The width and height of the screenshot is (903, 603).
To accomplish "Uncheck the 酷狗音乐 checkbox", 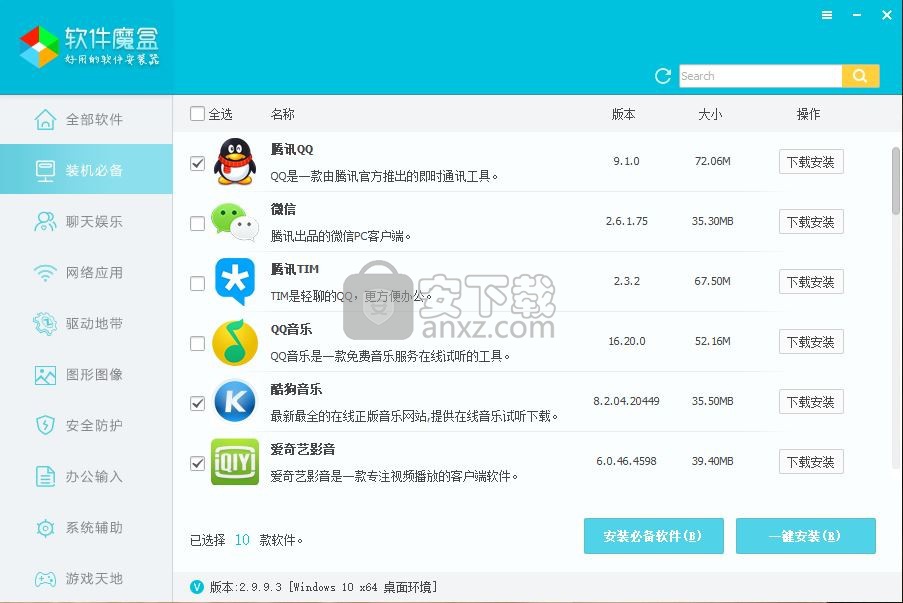I will pos(197,403).
